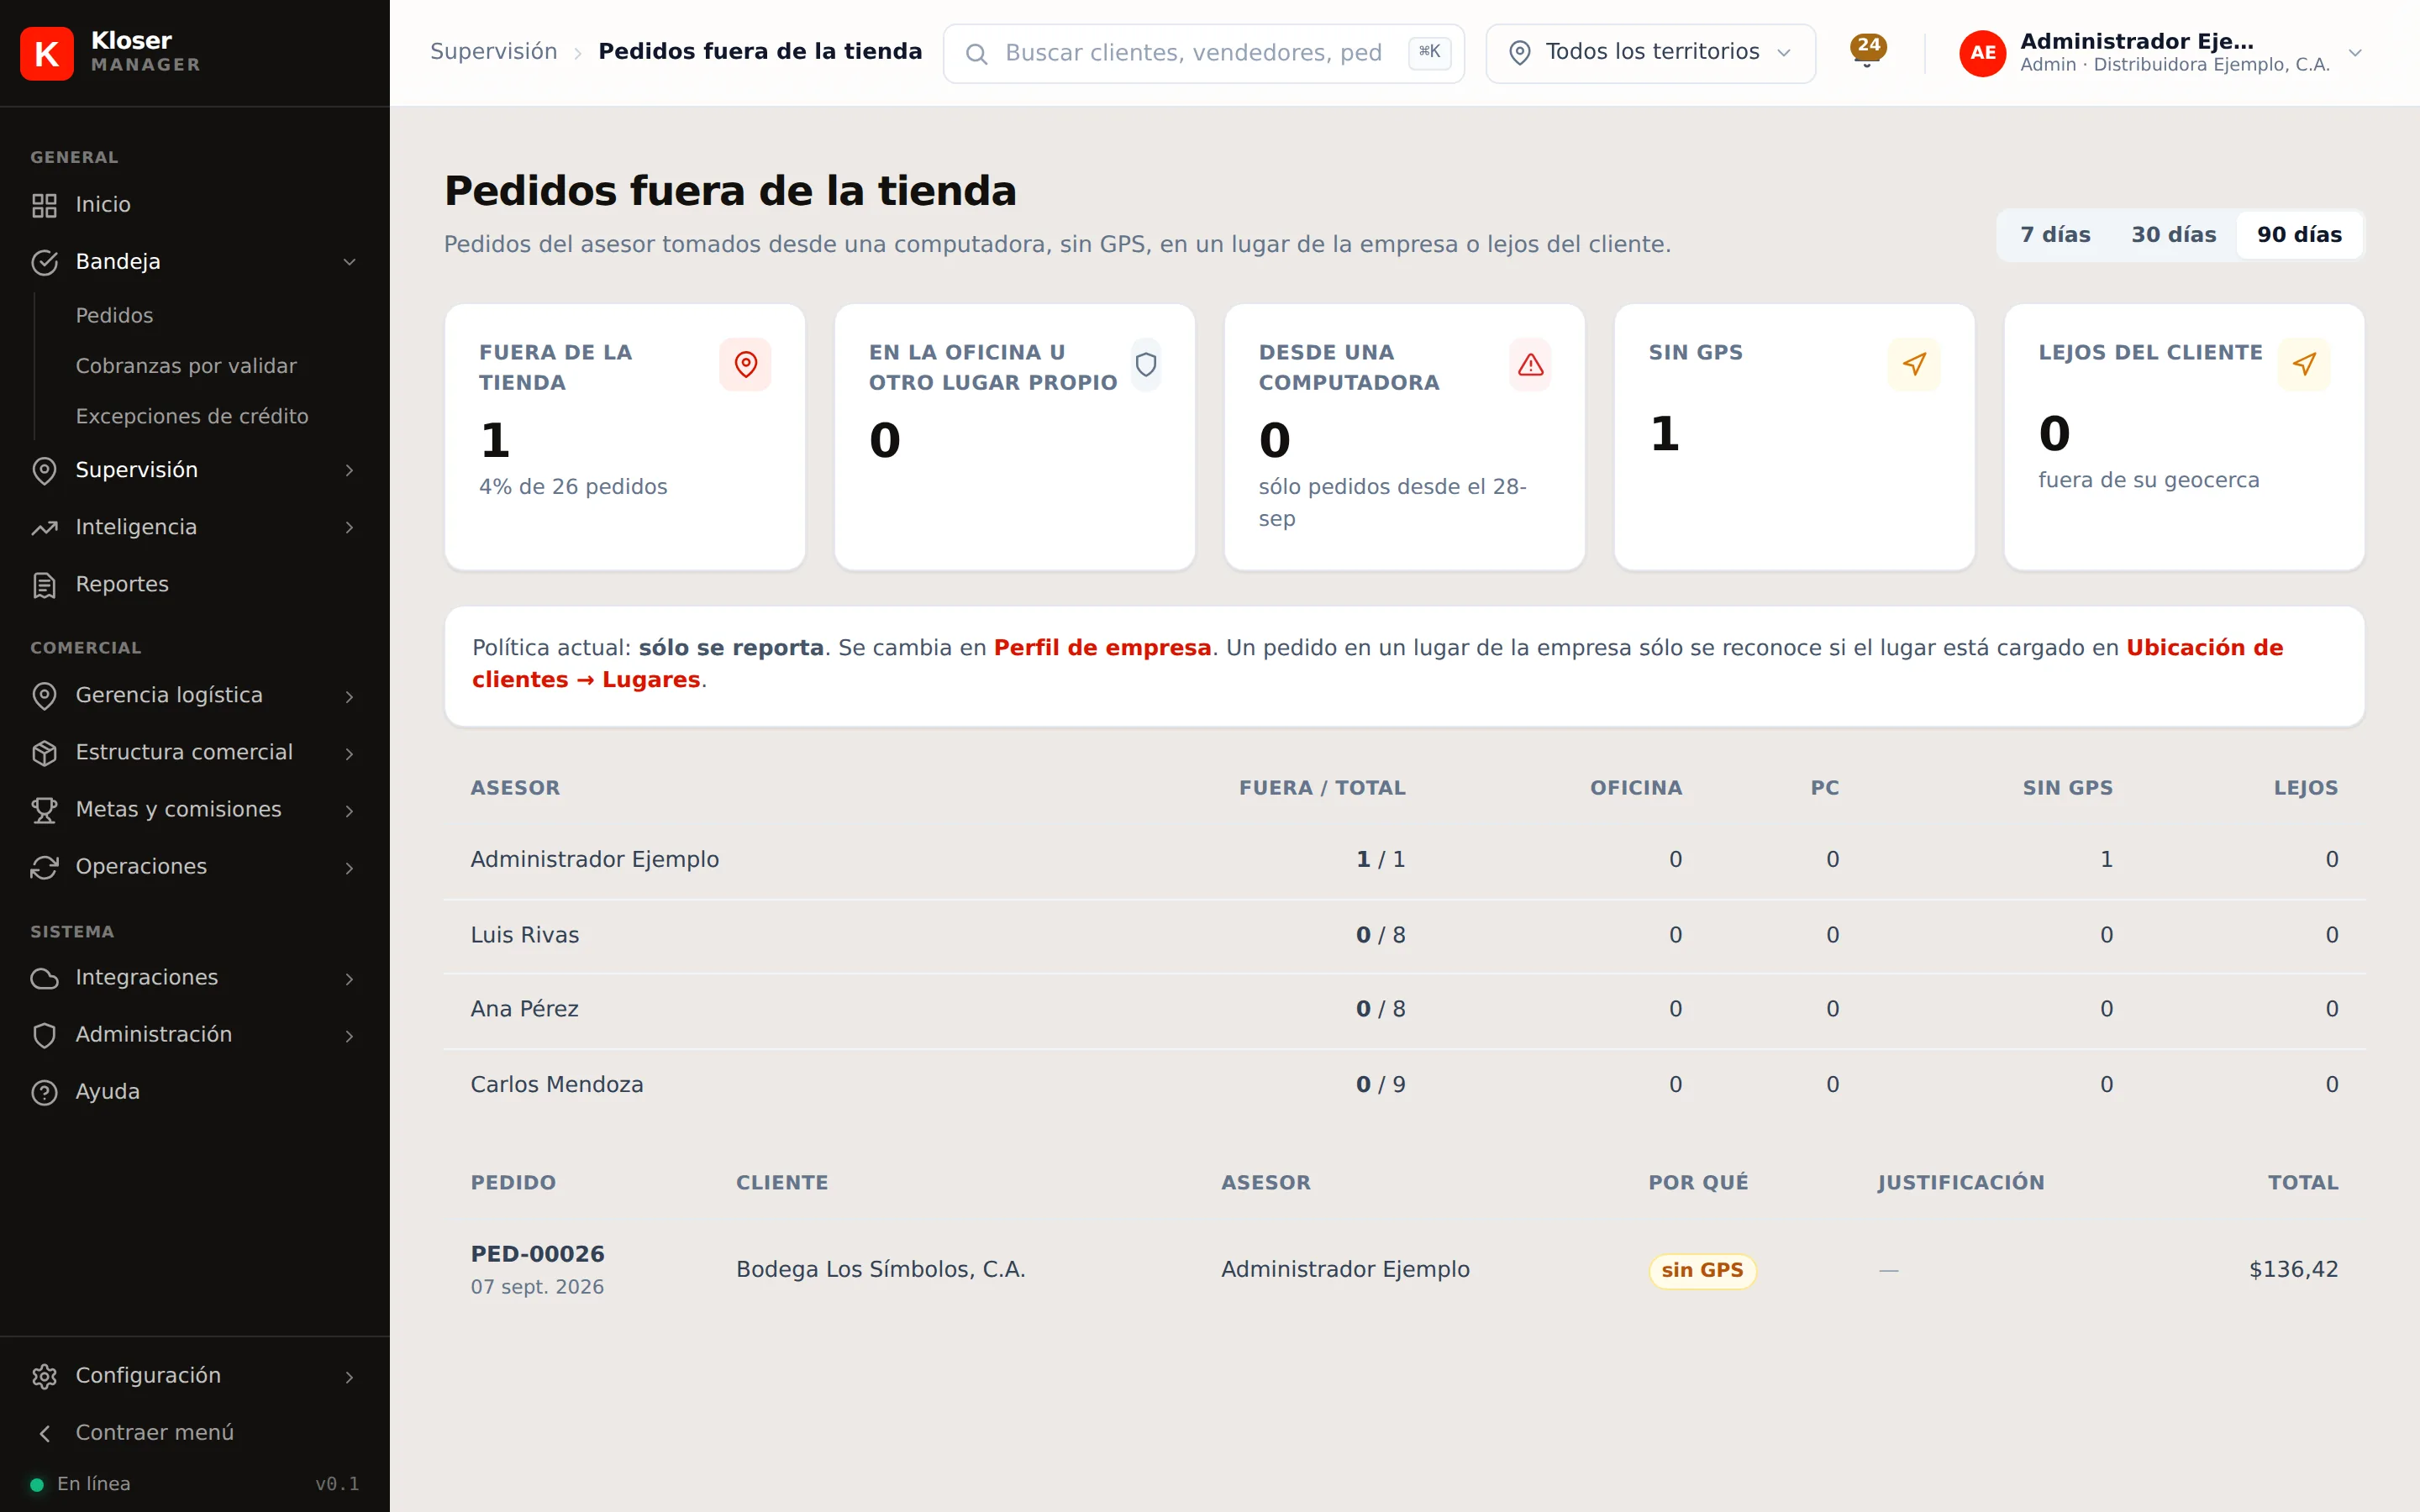The width and height of the screenshot is (2420, 1512).
Task: Expand Gerencia logística chevron
Action: [349, 696]
